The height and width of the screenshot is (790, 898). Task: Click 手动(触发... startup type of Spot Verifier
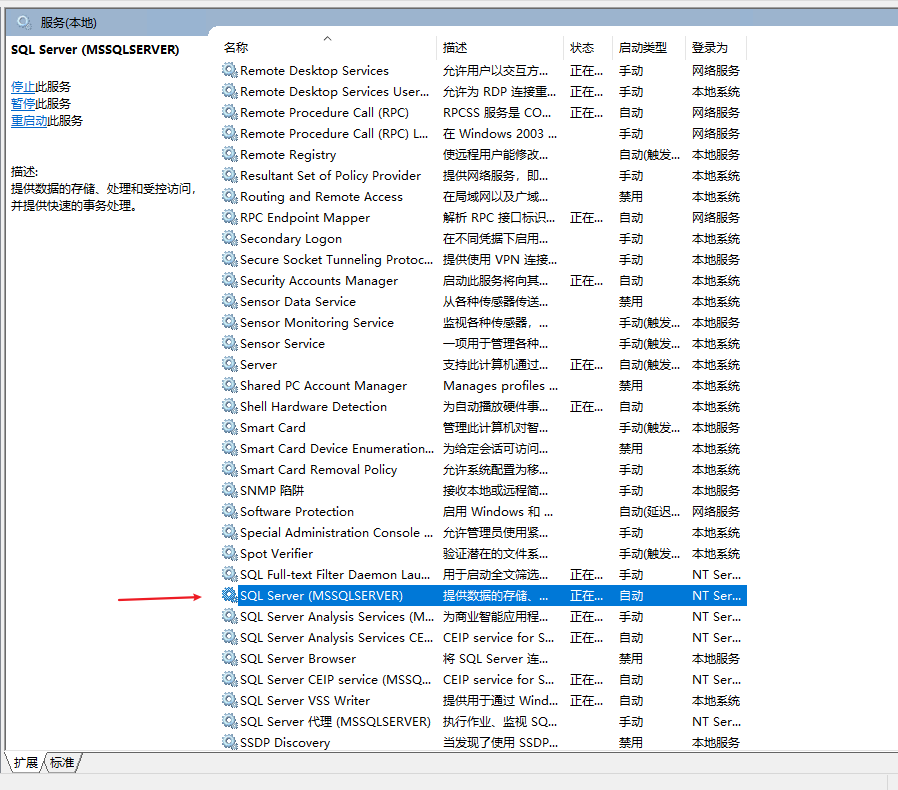649,553
